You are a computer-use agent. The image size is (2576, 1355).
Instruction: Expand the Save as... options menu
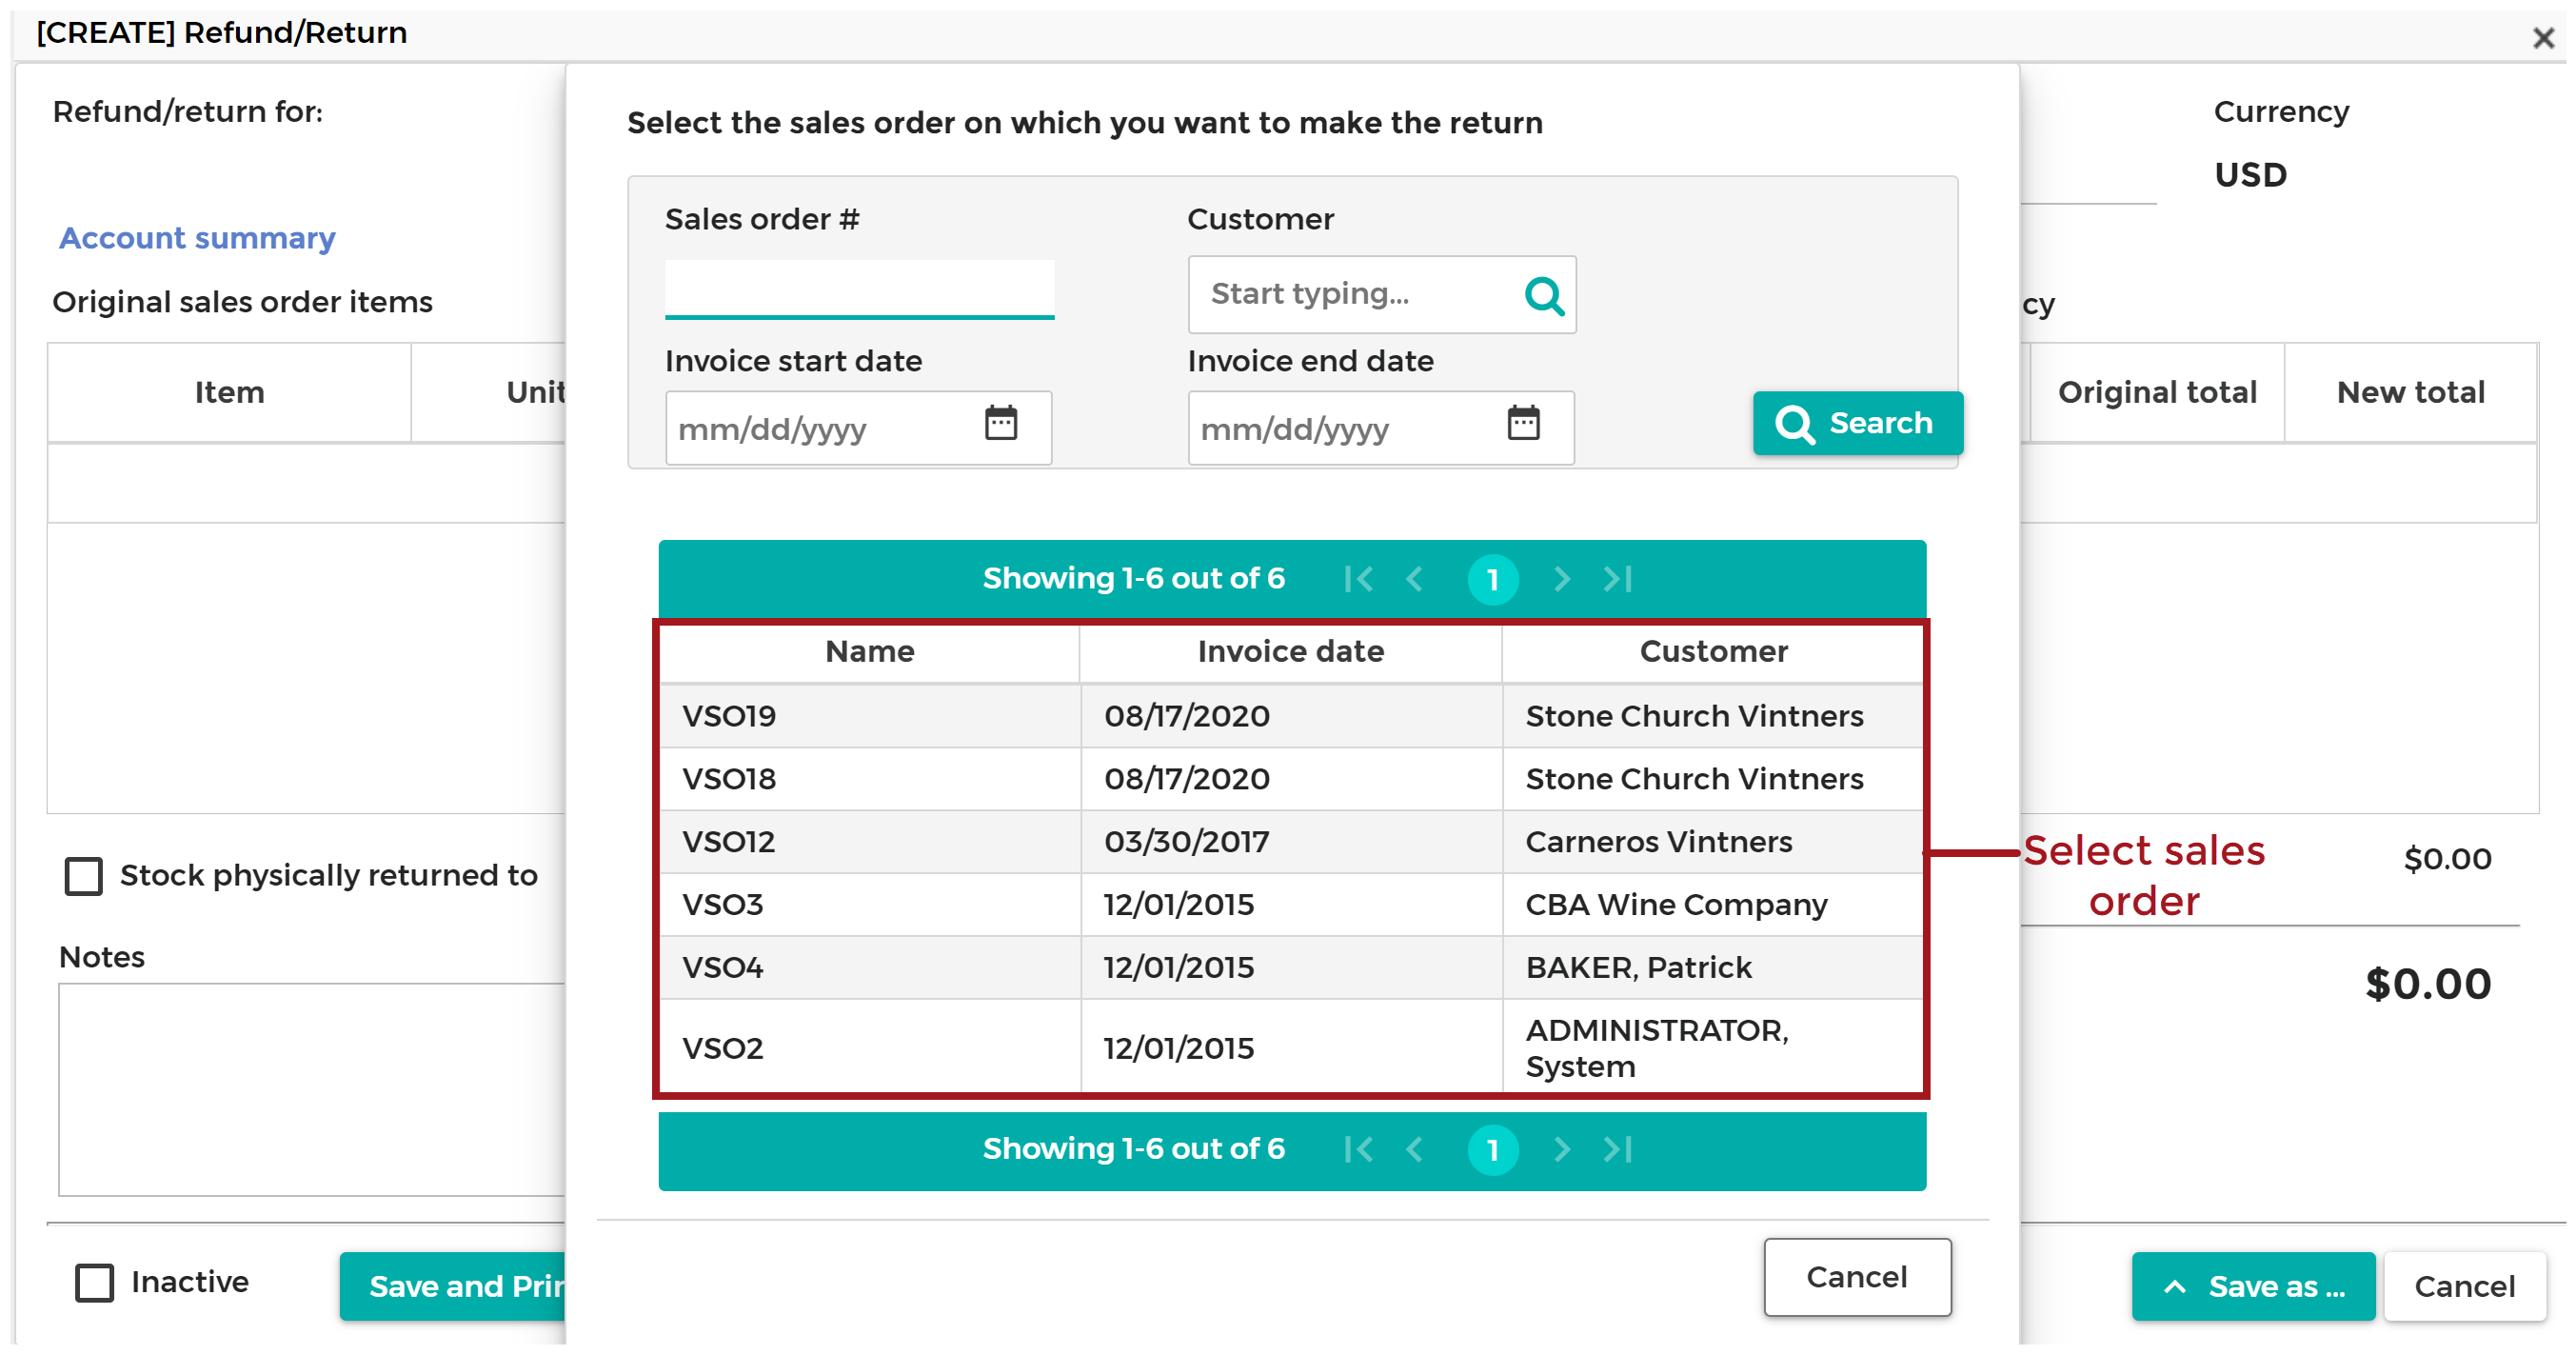[2253, 1287]
